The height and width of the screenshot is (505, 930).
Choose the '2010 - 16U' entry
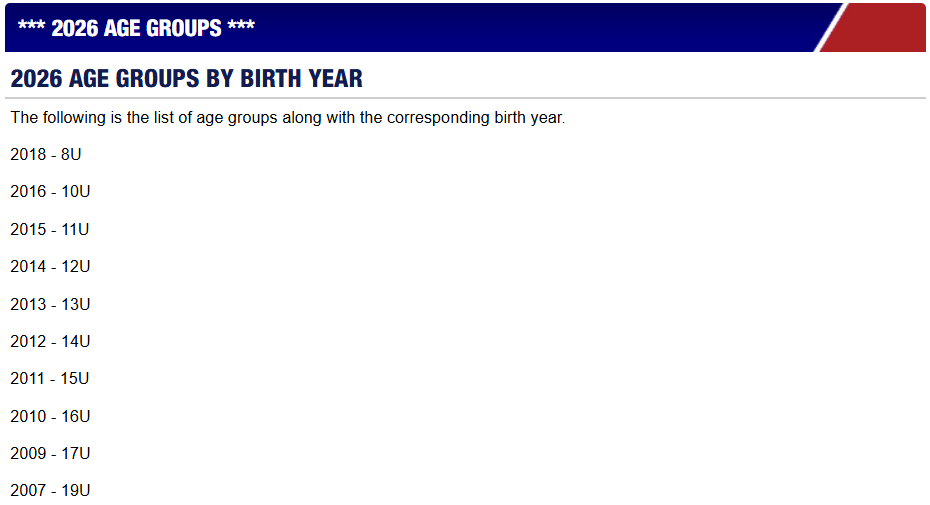50,416
